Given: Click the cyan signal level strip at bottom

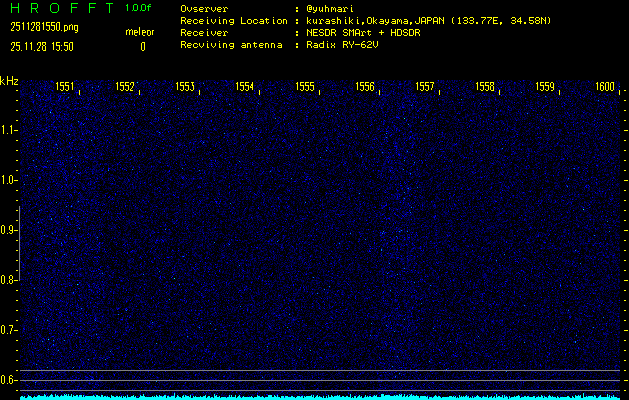Looking at the screenshot, I should point(320,396).
